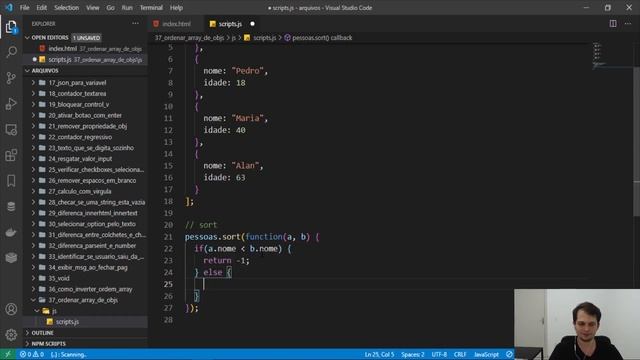Click VS Code logo in title bar
This screenshot has width=640, height=360.
point(9,7)
